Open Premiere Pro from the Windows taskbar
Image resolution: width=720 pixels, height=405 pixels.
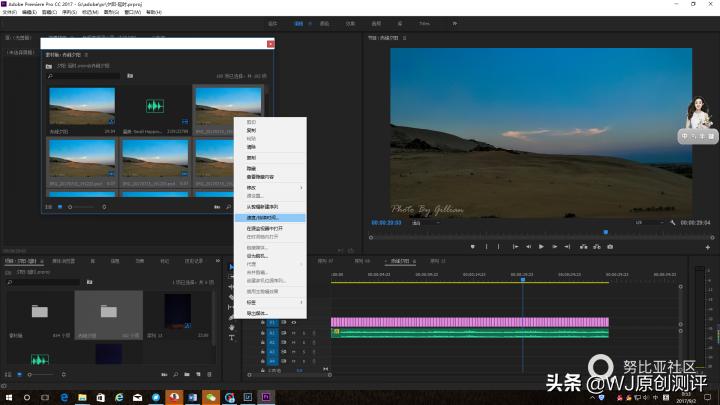266,396
